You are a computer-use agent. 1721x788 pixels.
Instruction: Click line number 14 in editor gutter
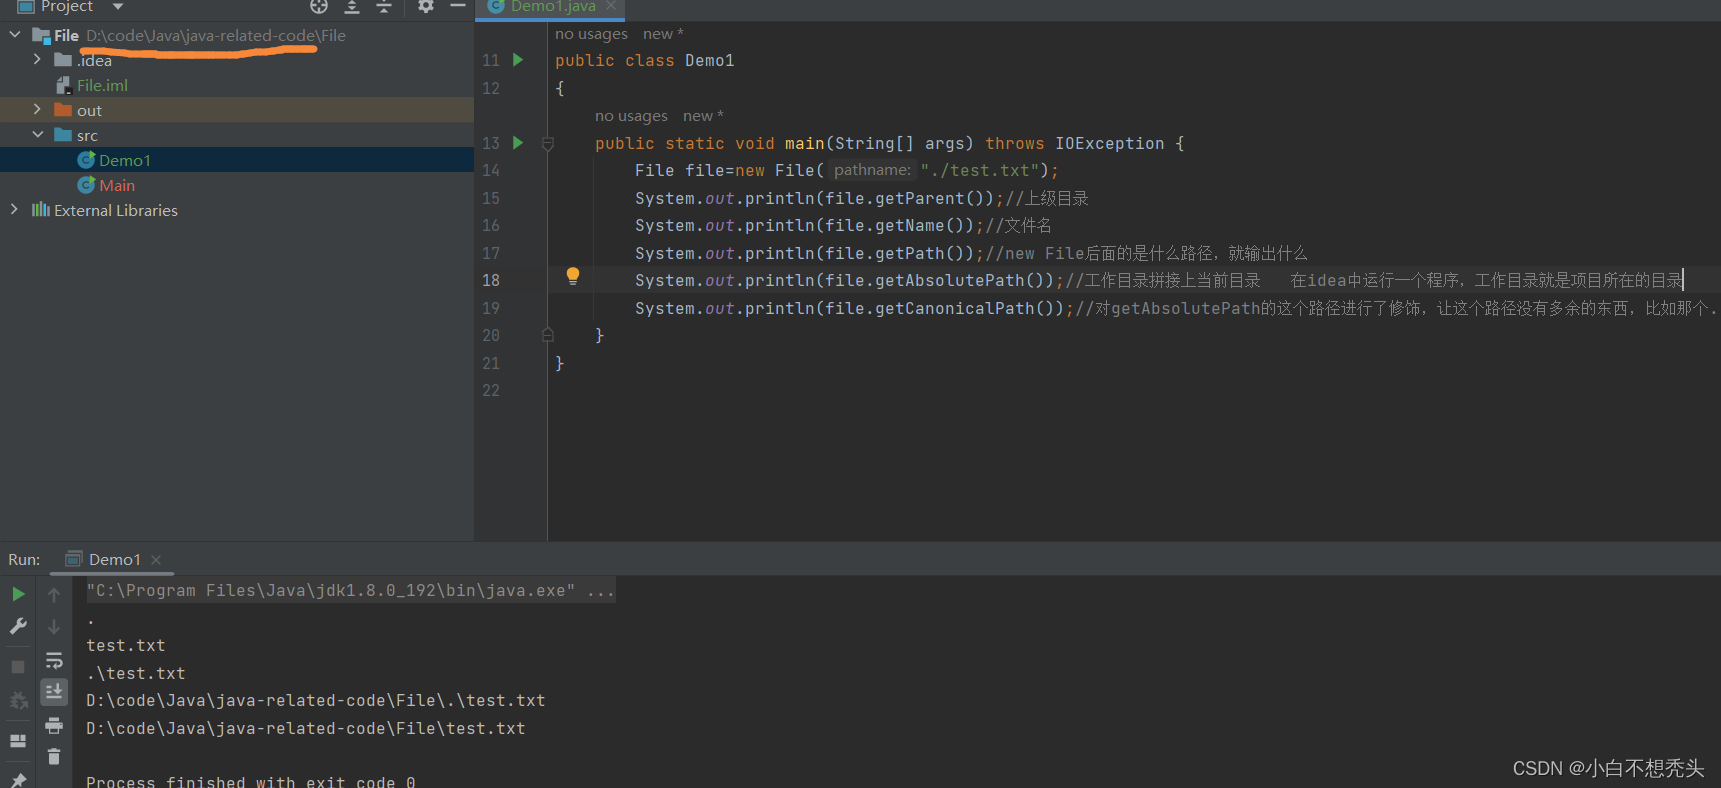point(491,171)
